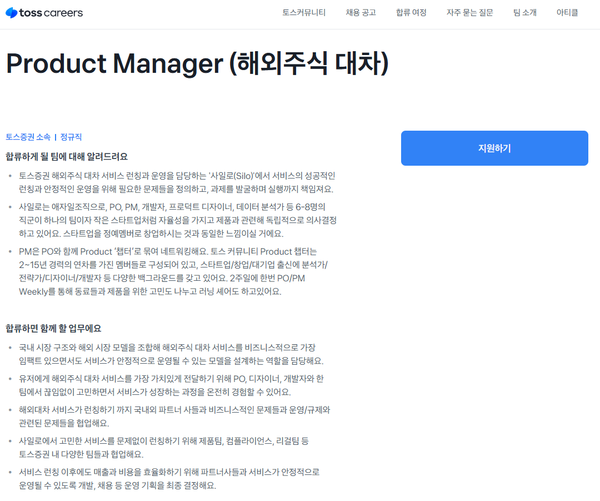
Task: Click the bullet starting 국내 시장 구조와 해외 시장
Action: pyautogui.click(x=171, y=354)
